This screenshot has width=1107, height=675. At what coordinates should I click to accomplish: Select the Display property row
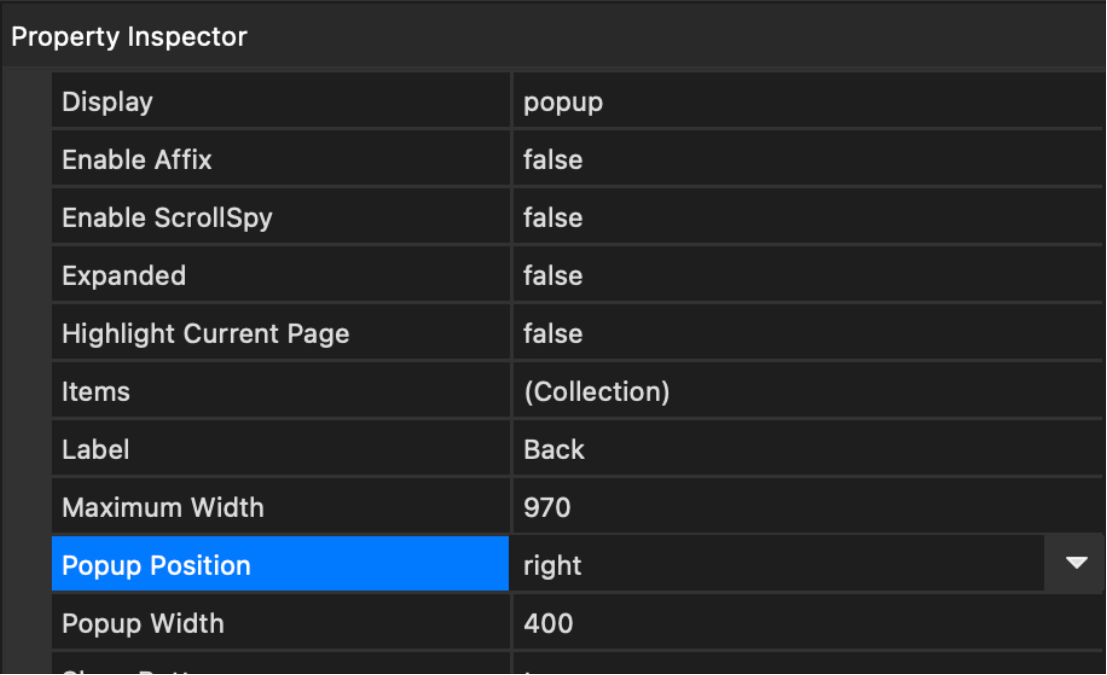pyautogui.click(x=108, y=101)
